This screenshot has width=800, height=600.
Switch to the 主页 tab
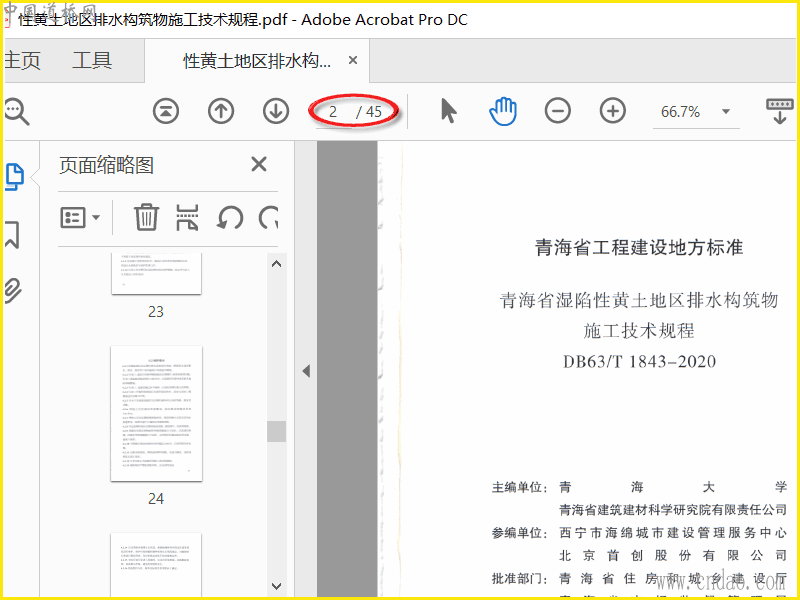click(22, 60)
